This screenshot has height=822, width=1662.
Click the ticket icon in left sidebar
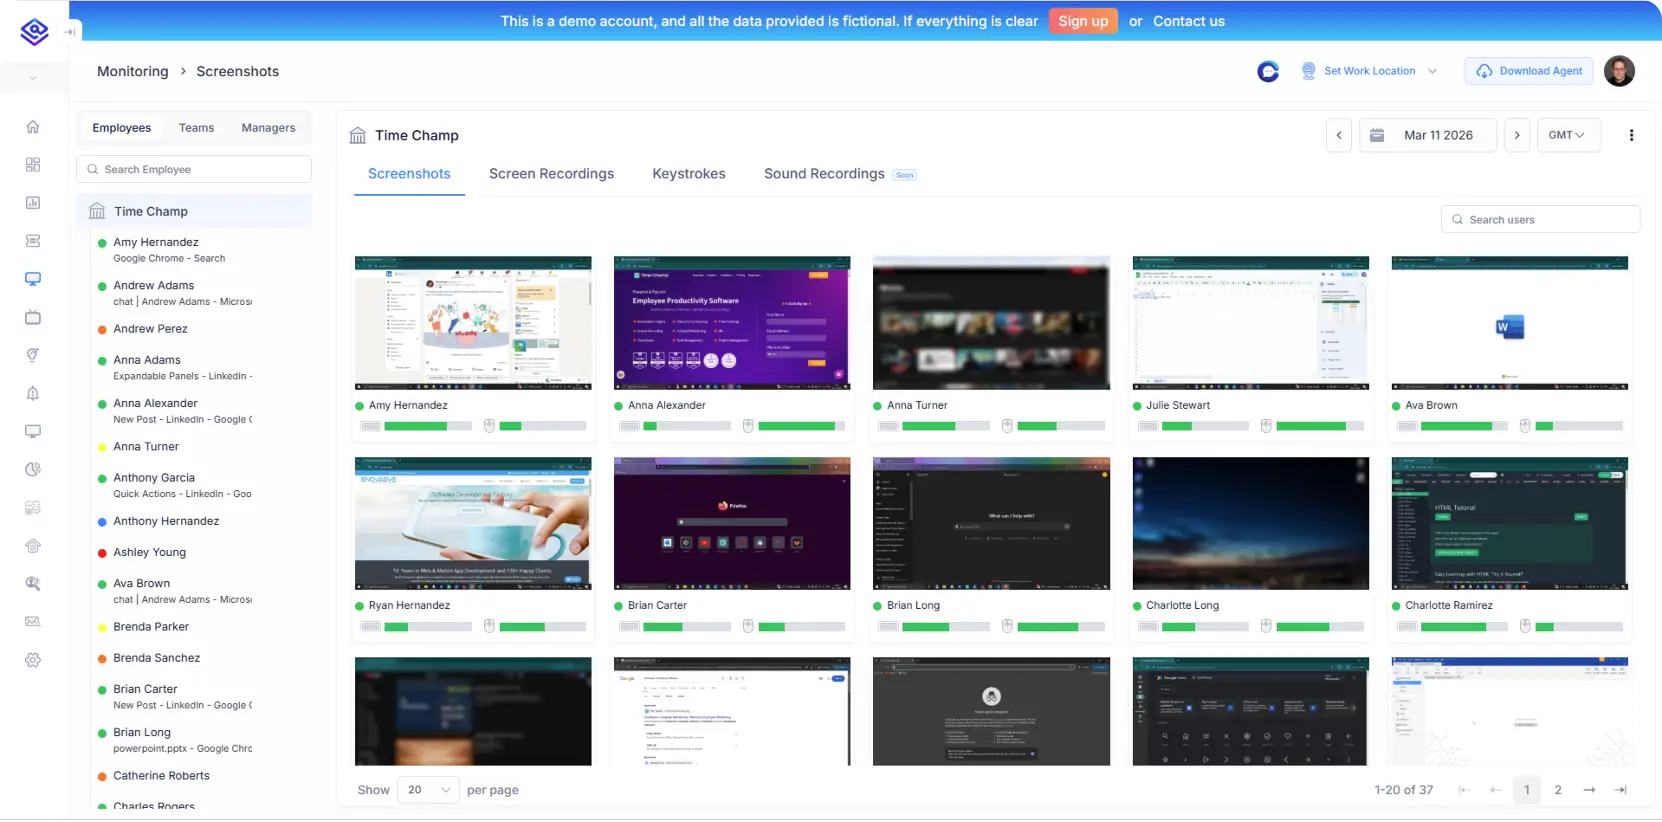33,241
